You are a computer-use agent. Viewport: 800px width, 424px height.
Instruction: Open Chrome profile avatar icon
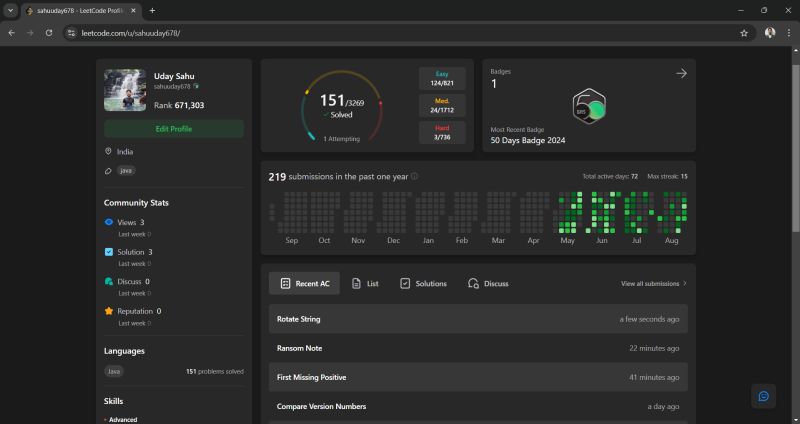pos(770,32)
